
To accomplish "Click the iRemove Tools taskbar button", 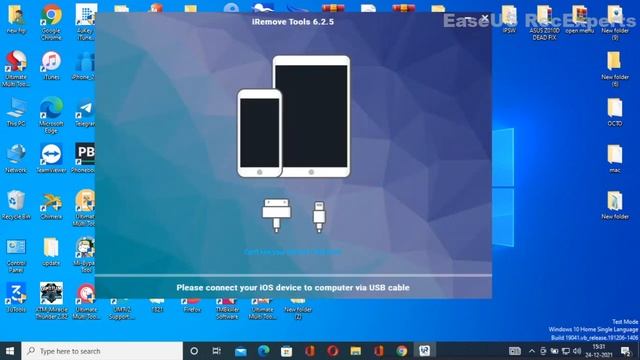I will (424, 351).
